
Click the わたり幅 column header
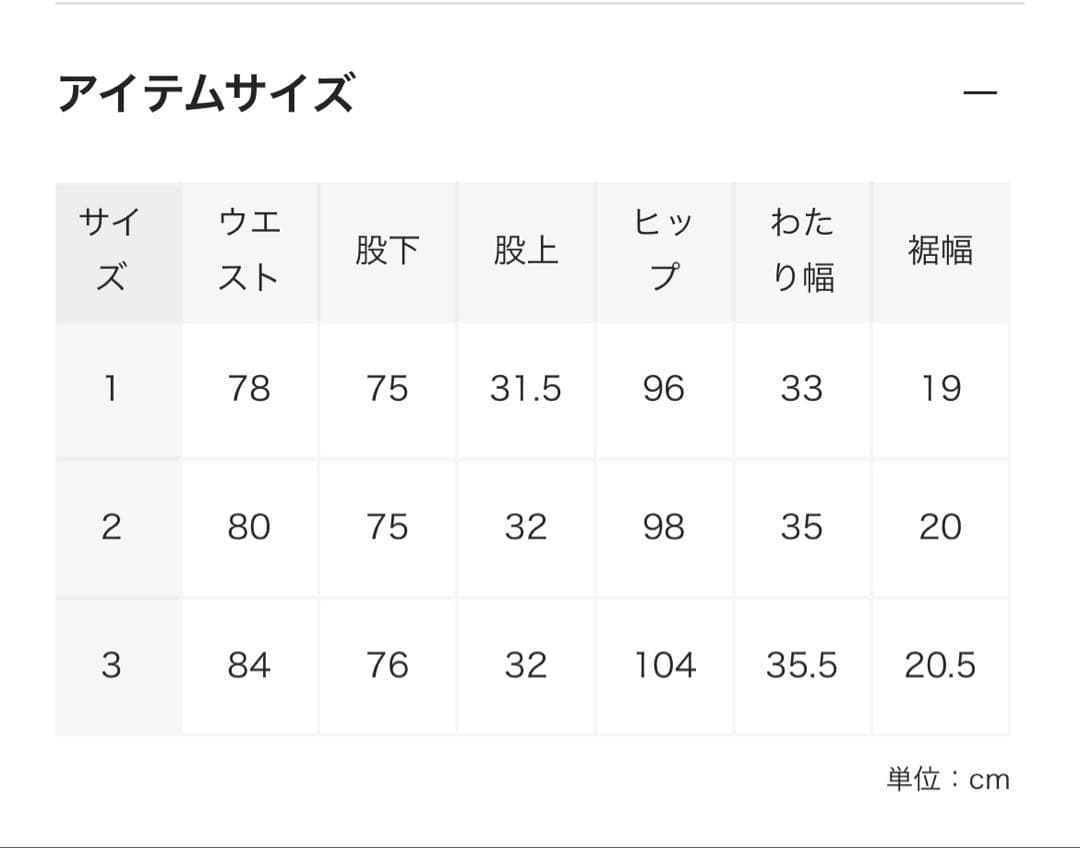[x=802, y=250]
